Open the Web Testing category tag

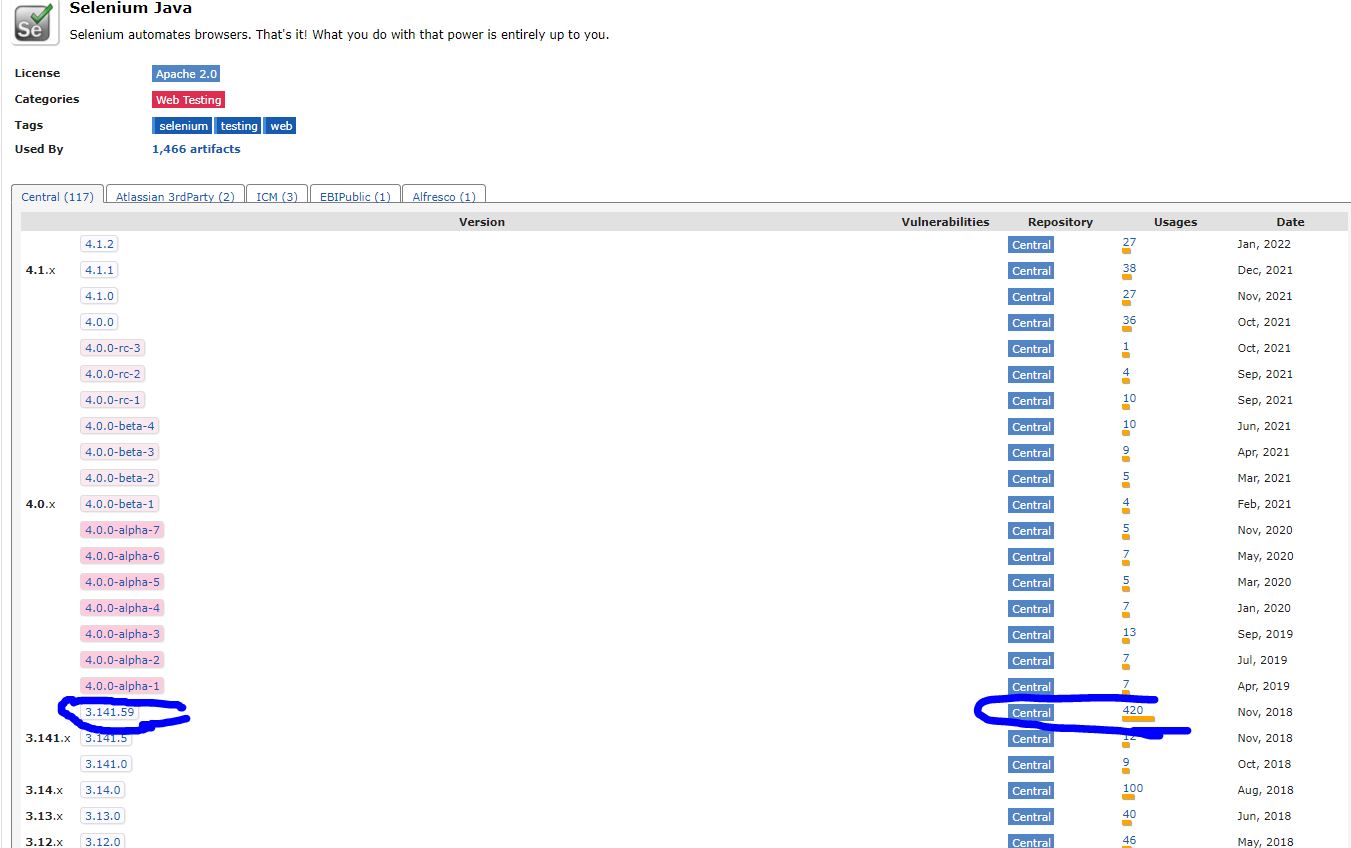[x=189, y=100]
